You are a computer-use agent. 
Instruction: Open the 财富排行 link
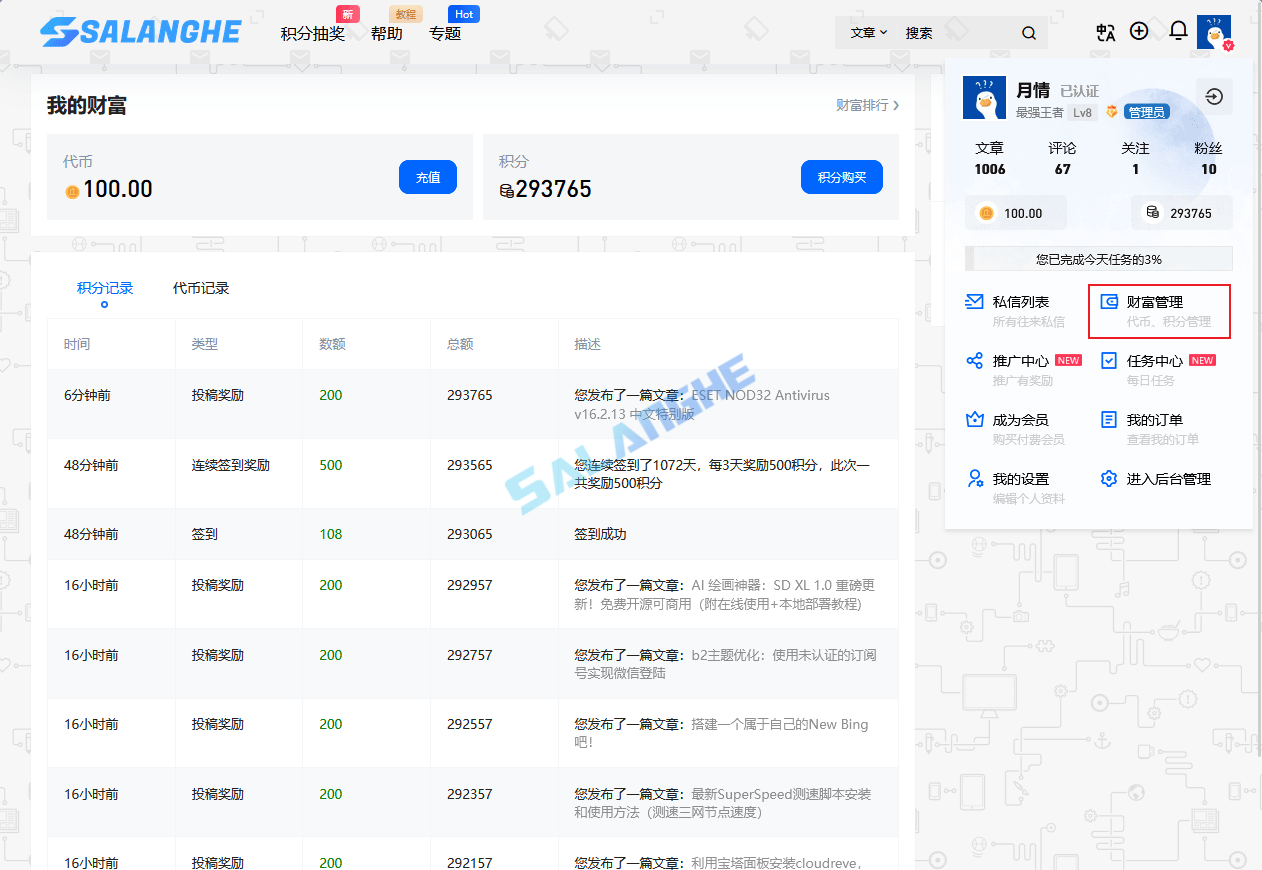tap(863, 104)
